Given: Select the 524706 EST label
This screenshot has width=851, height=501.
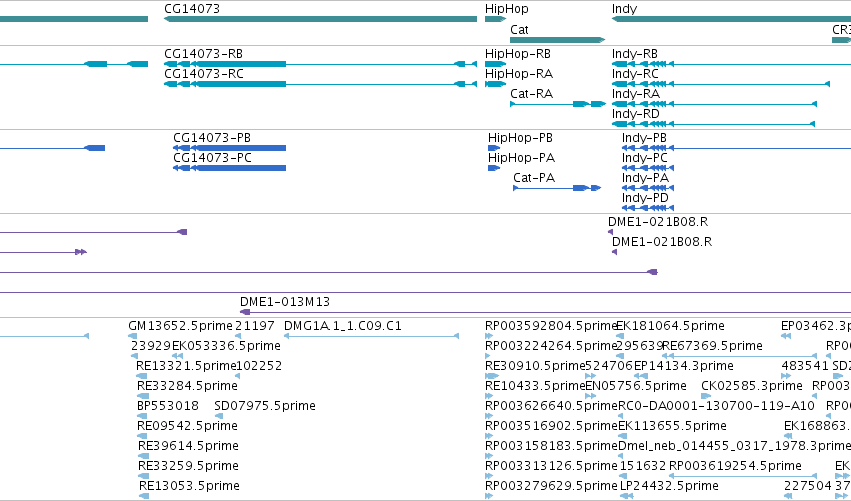Looking at the screenshot, I should point(609,366).
